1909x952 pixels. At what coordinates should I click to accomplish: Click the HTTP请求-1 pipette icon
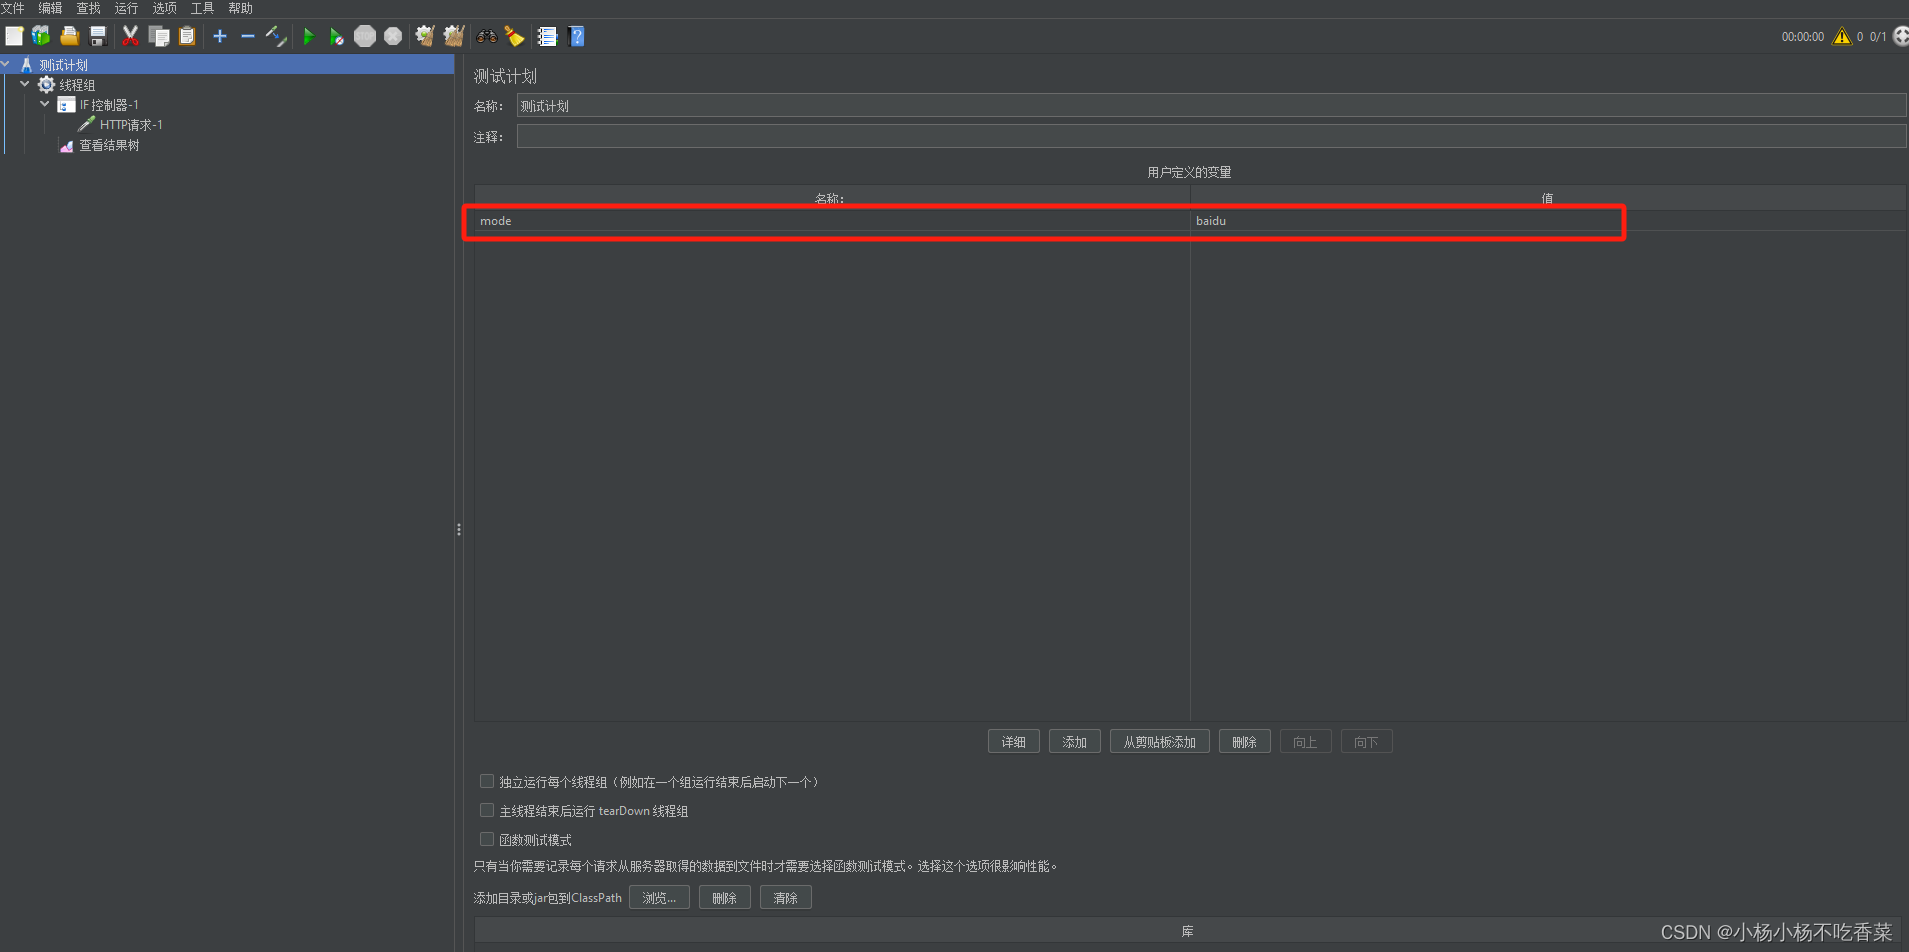(x=86, y=124)
